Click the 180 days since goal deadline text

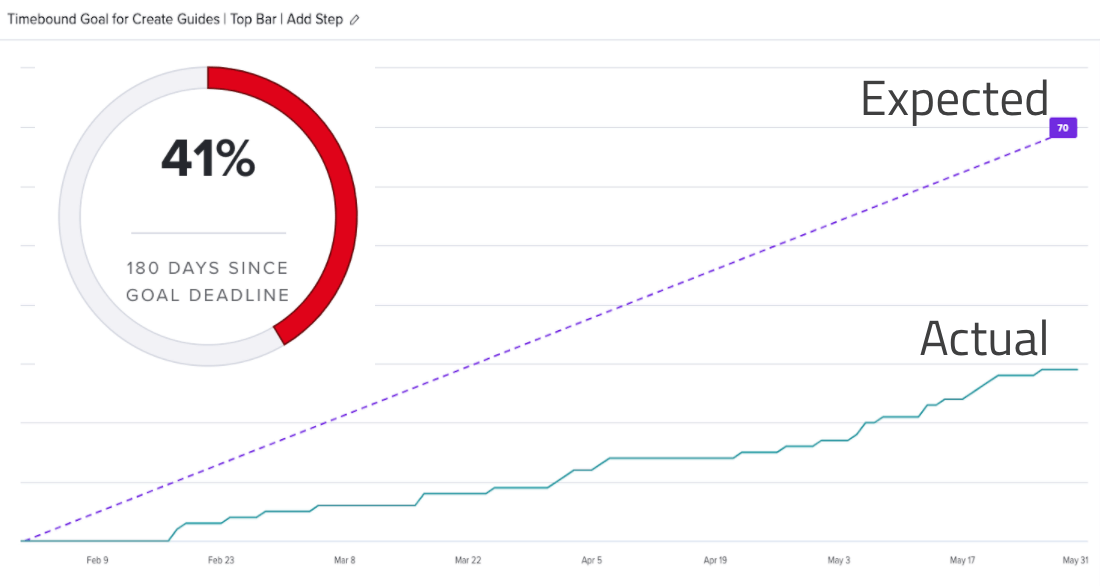208,281
